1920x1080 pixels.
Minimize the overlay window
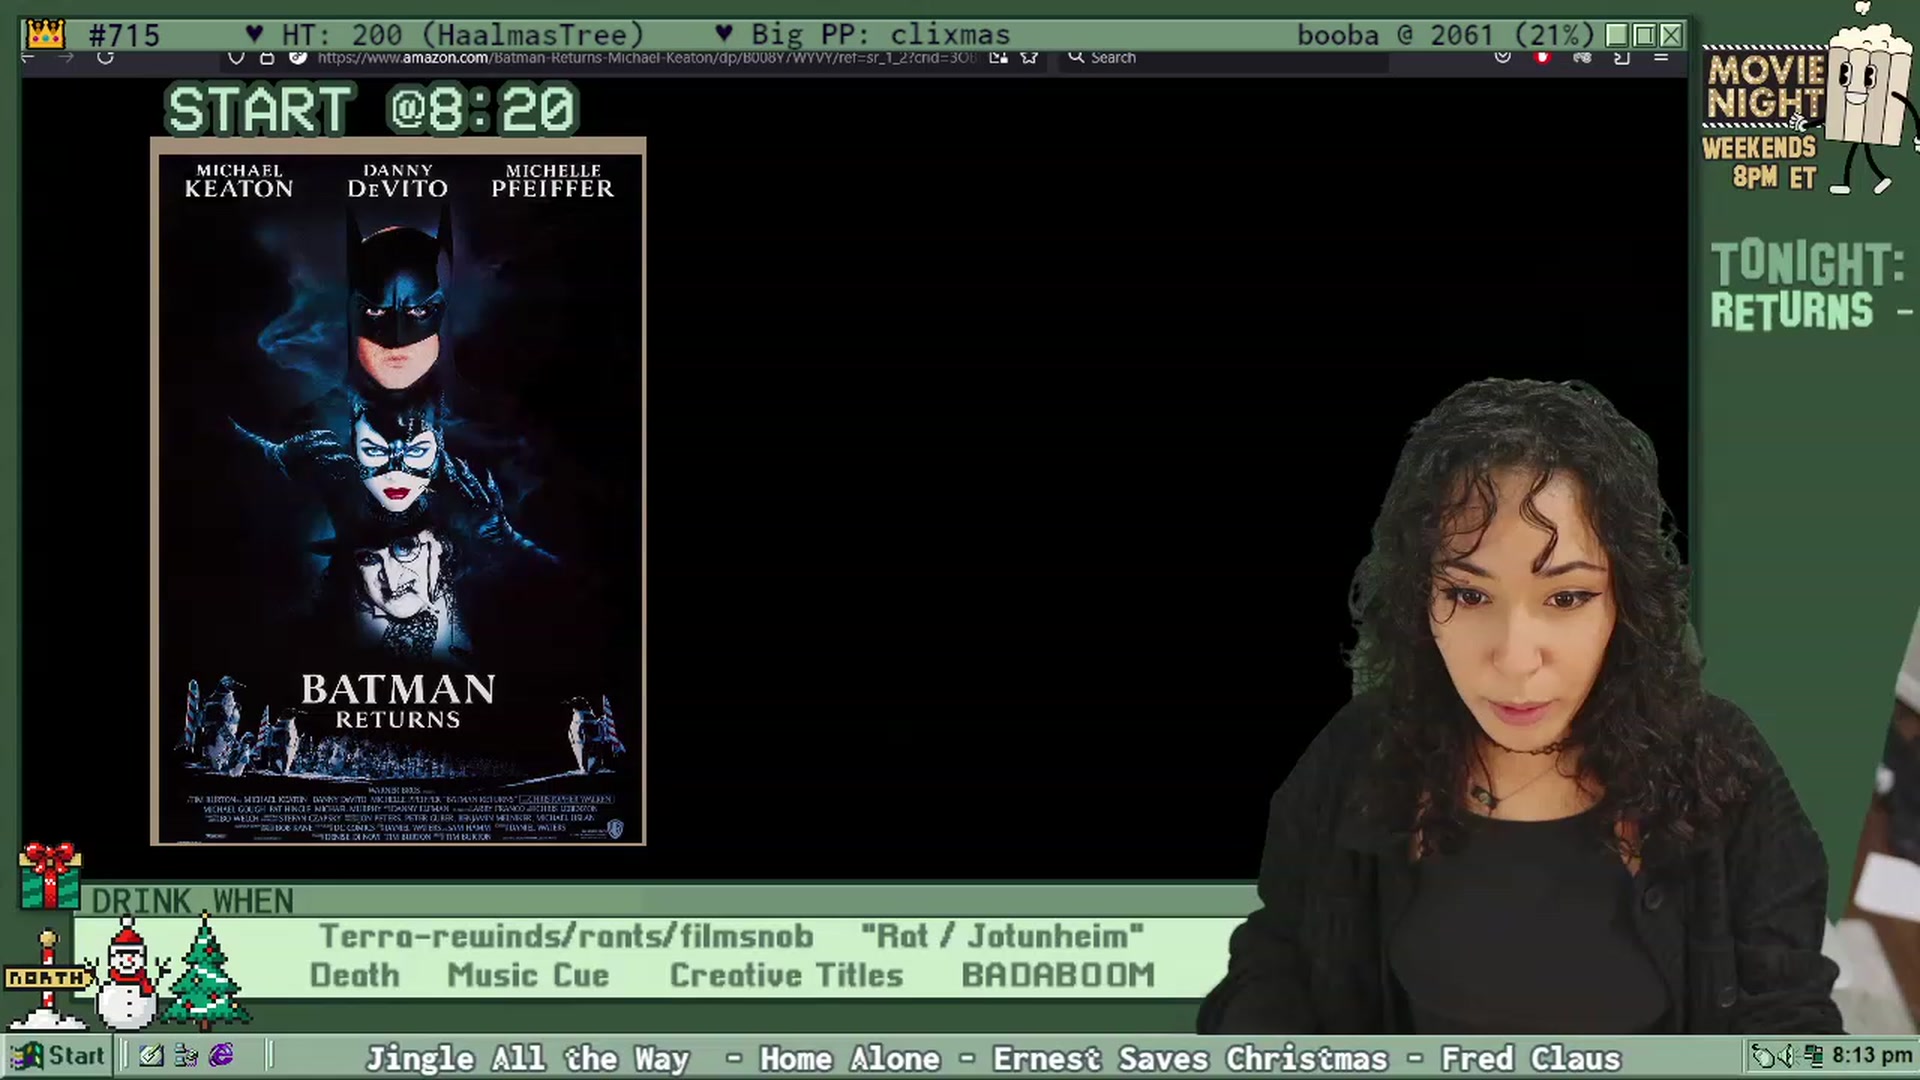point(1617,36)
